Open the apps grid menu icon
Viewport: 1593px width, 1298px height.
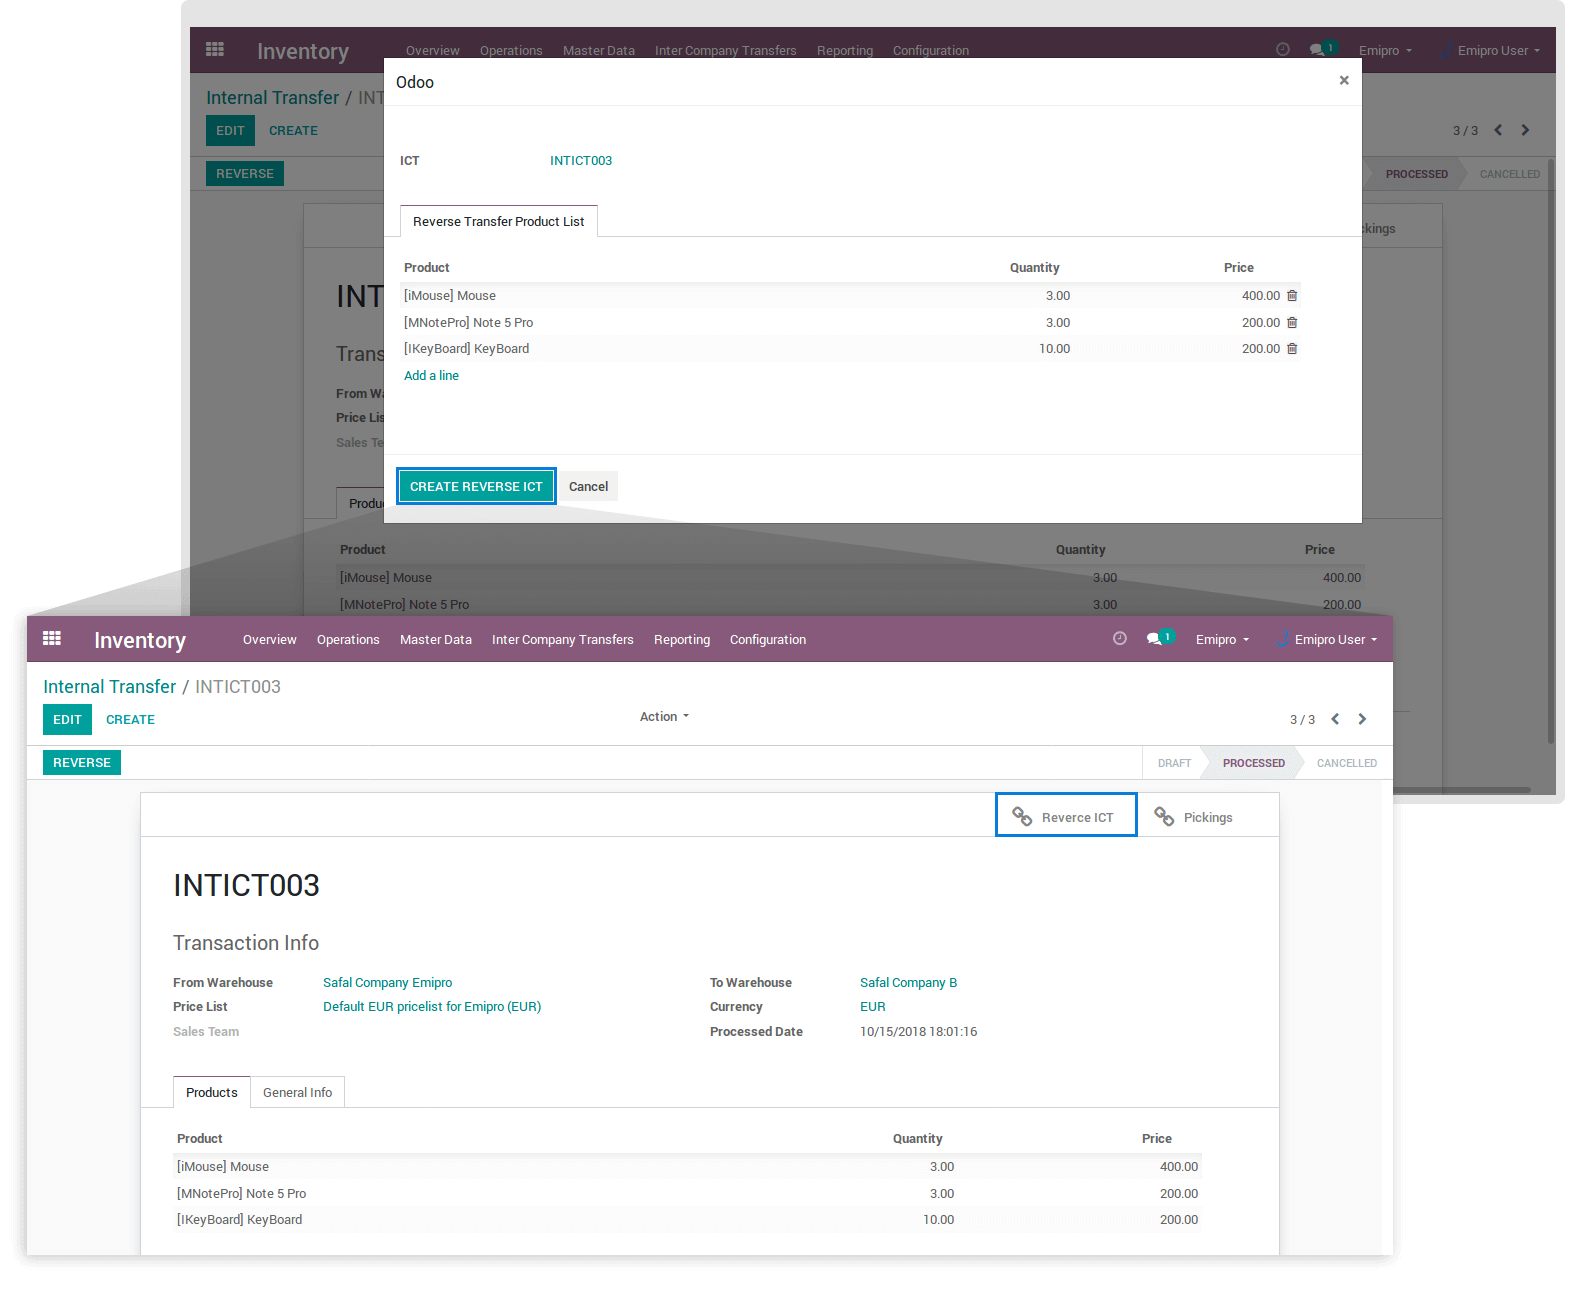52,639
